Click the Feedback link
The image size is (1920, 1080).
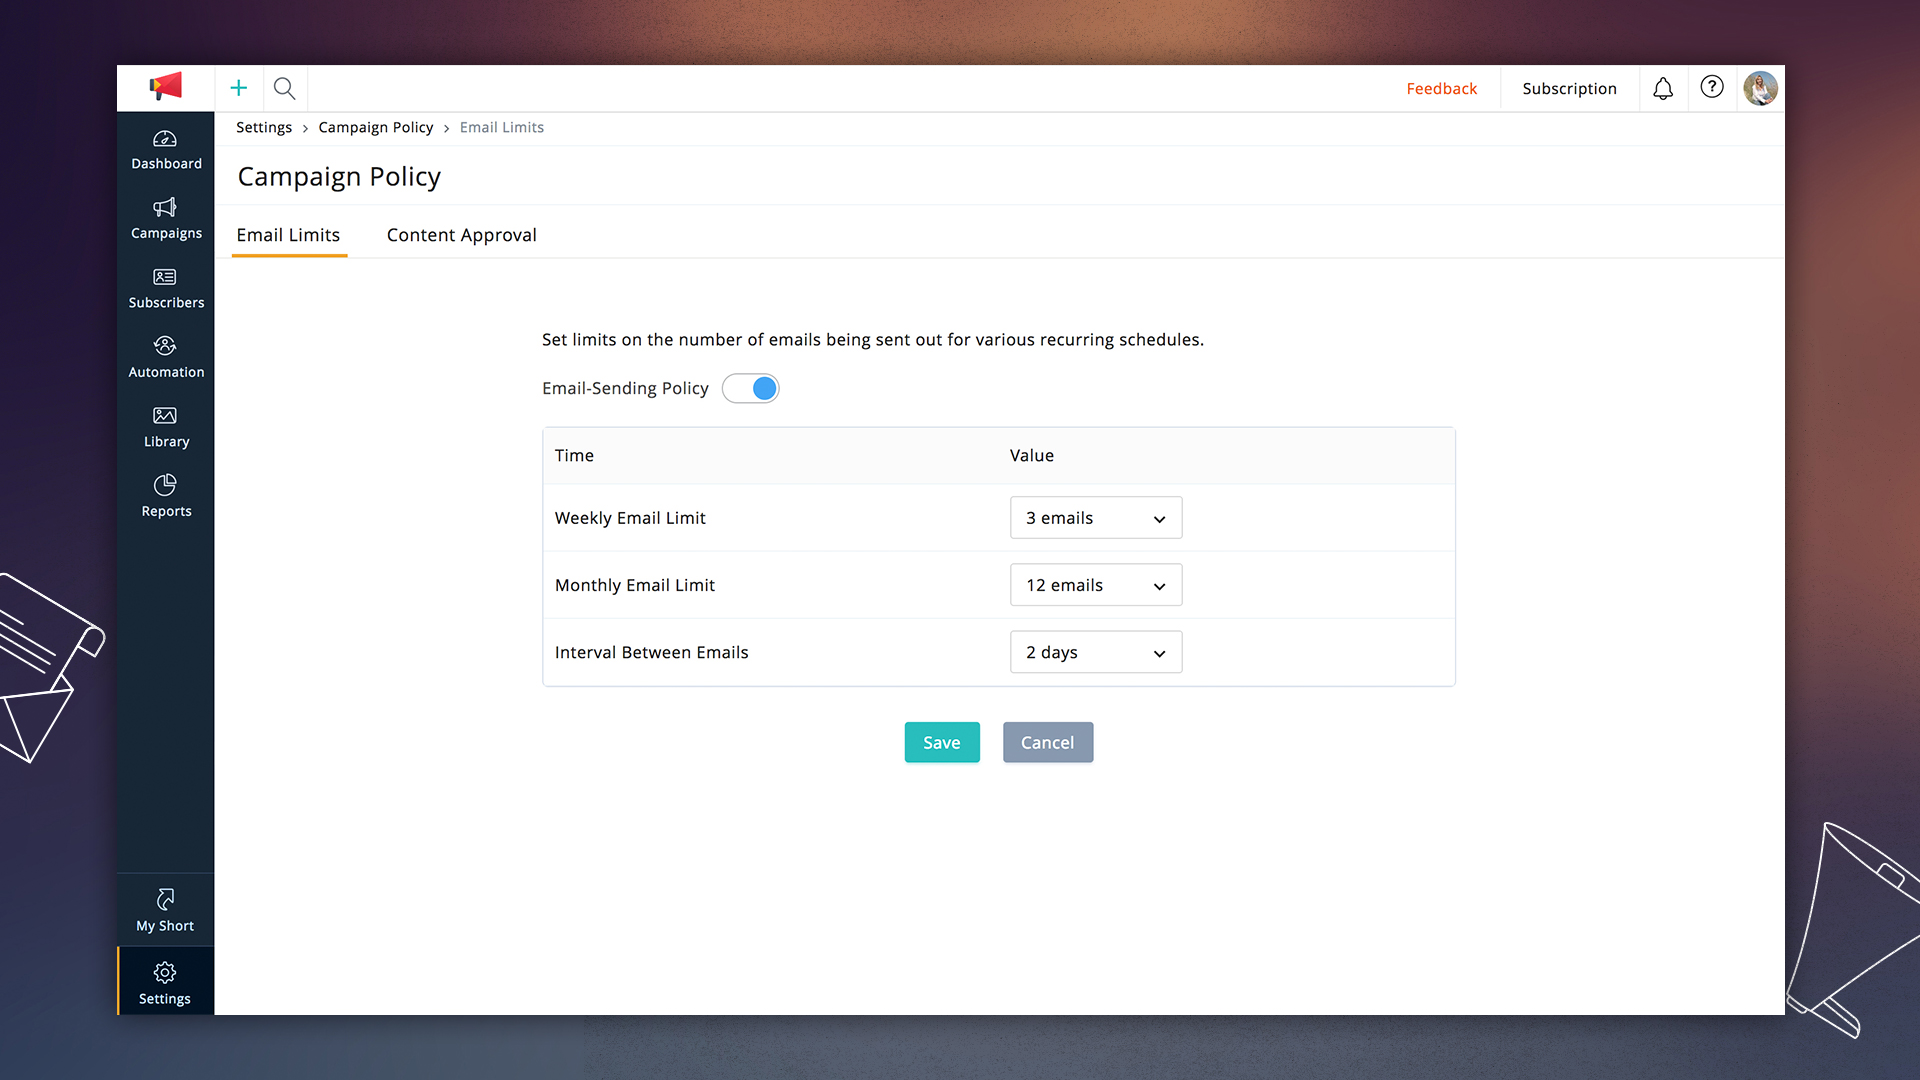click(x=1441, y=88)
